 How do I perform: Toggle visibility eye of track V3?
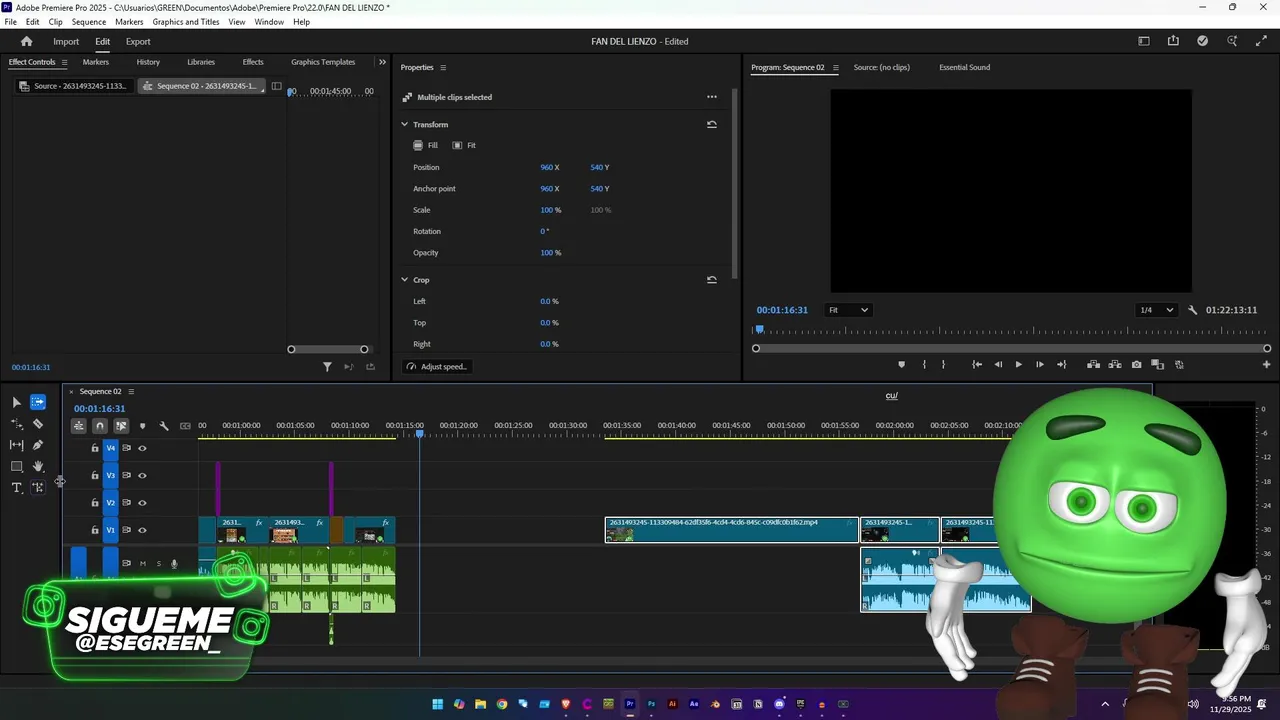coord(142,476)
